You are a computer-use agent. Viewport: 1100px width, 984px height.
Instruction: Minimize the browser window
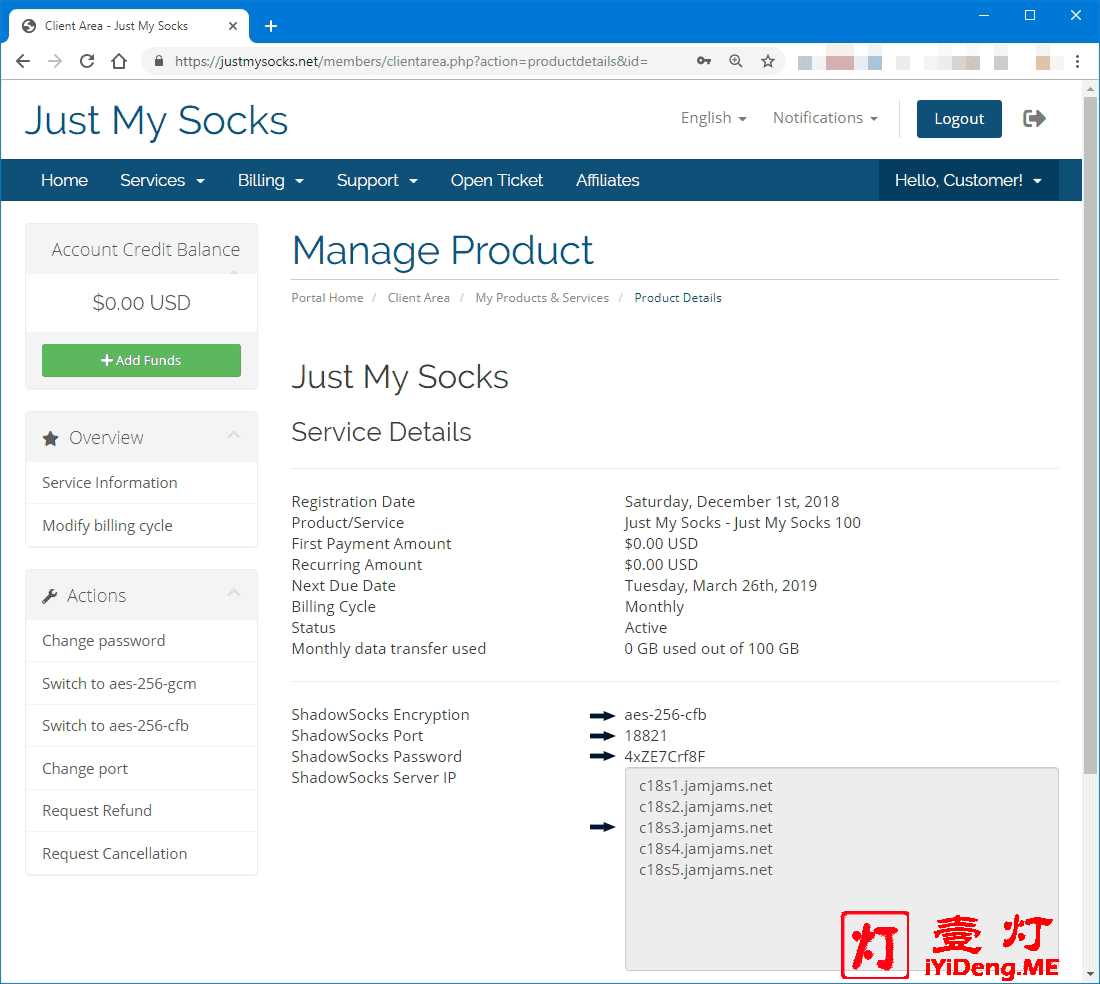click(x=984, y=15)
